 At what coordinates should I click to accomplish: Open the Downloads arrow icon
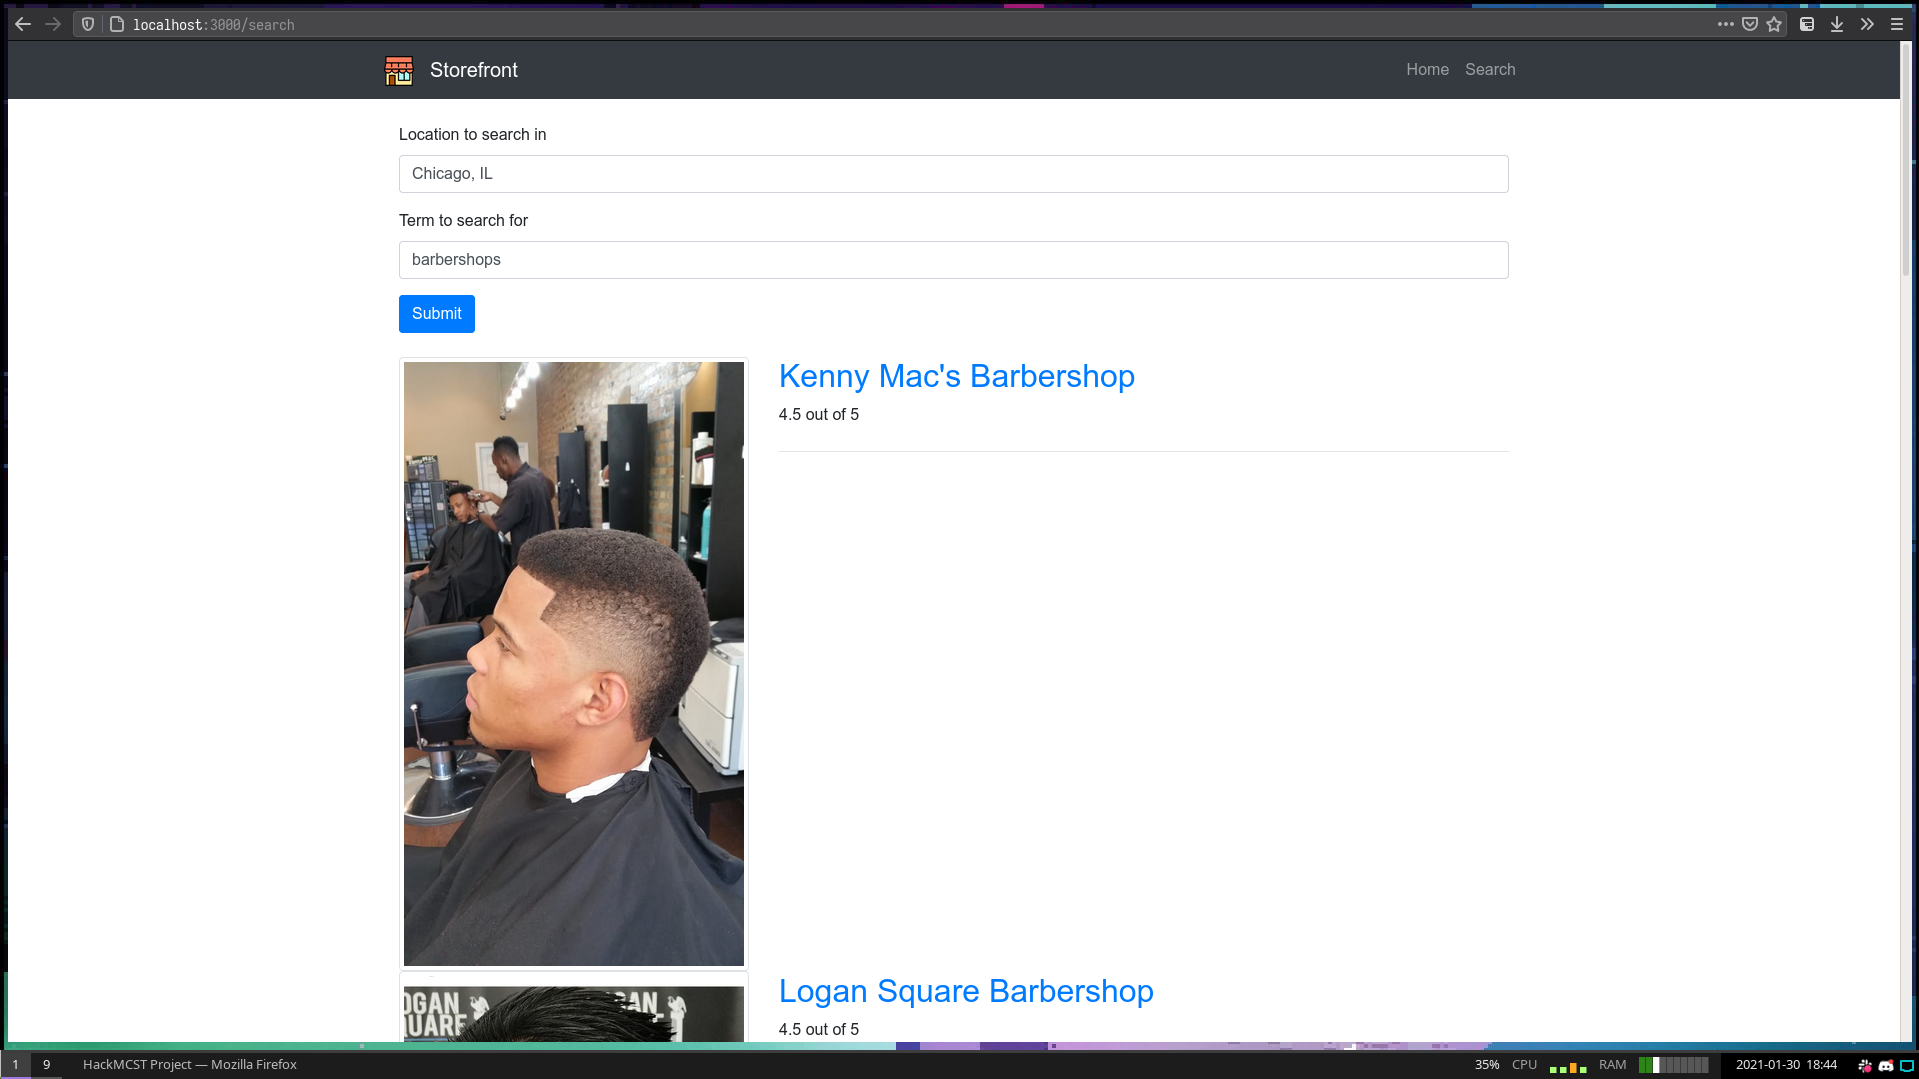(1837, 24)
